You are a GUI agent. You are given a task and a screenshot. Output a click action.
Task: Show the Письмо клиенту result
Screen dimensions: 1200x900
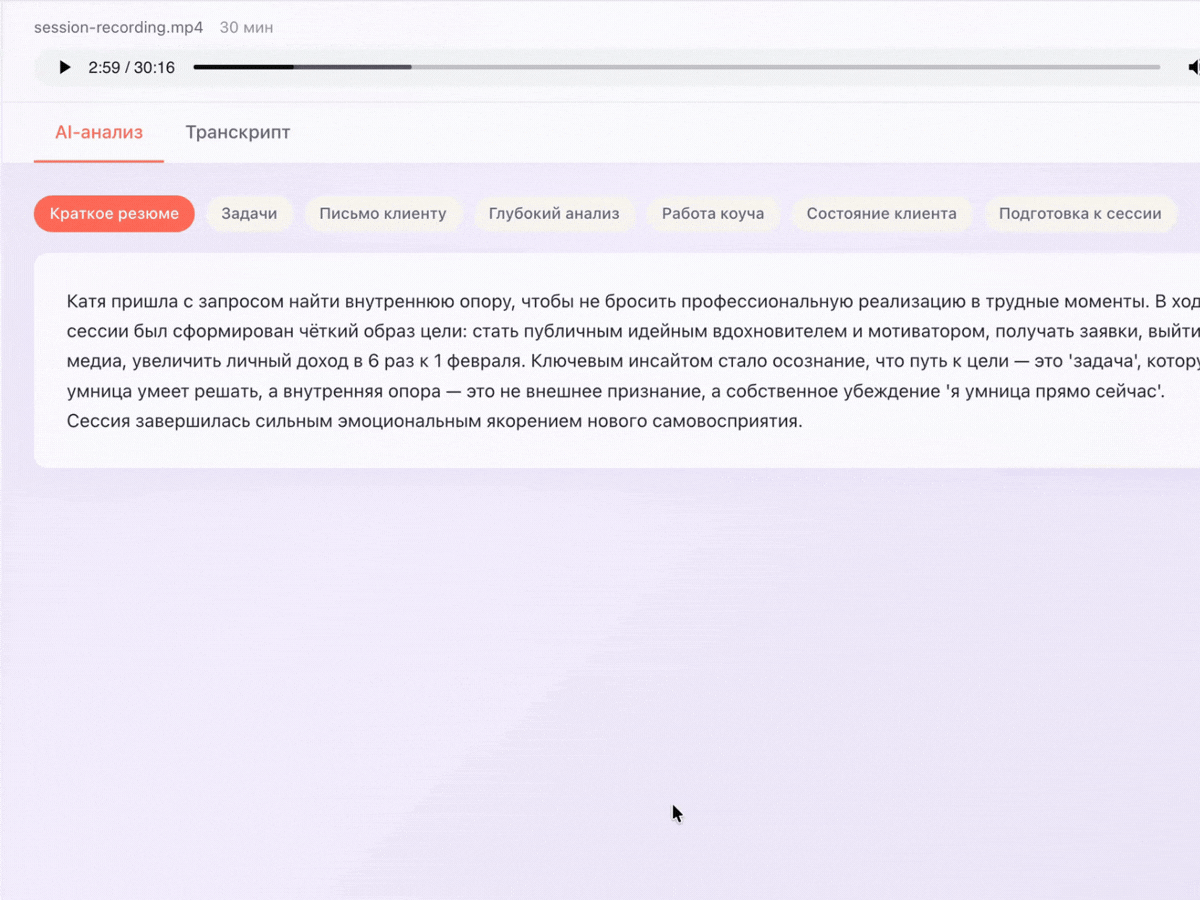click(384, 213)
